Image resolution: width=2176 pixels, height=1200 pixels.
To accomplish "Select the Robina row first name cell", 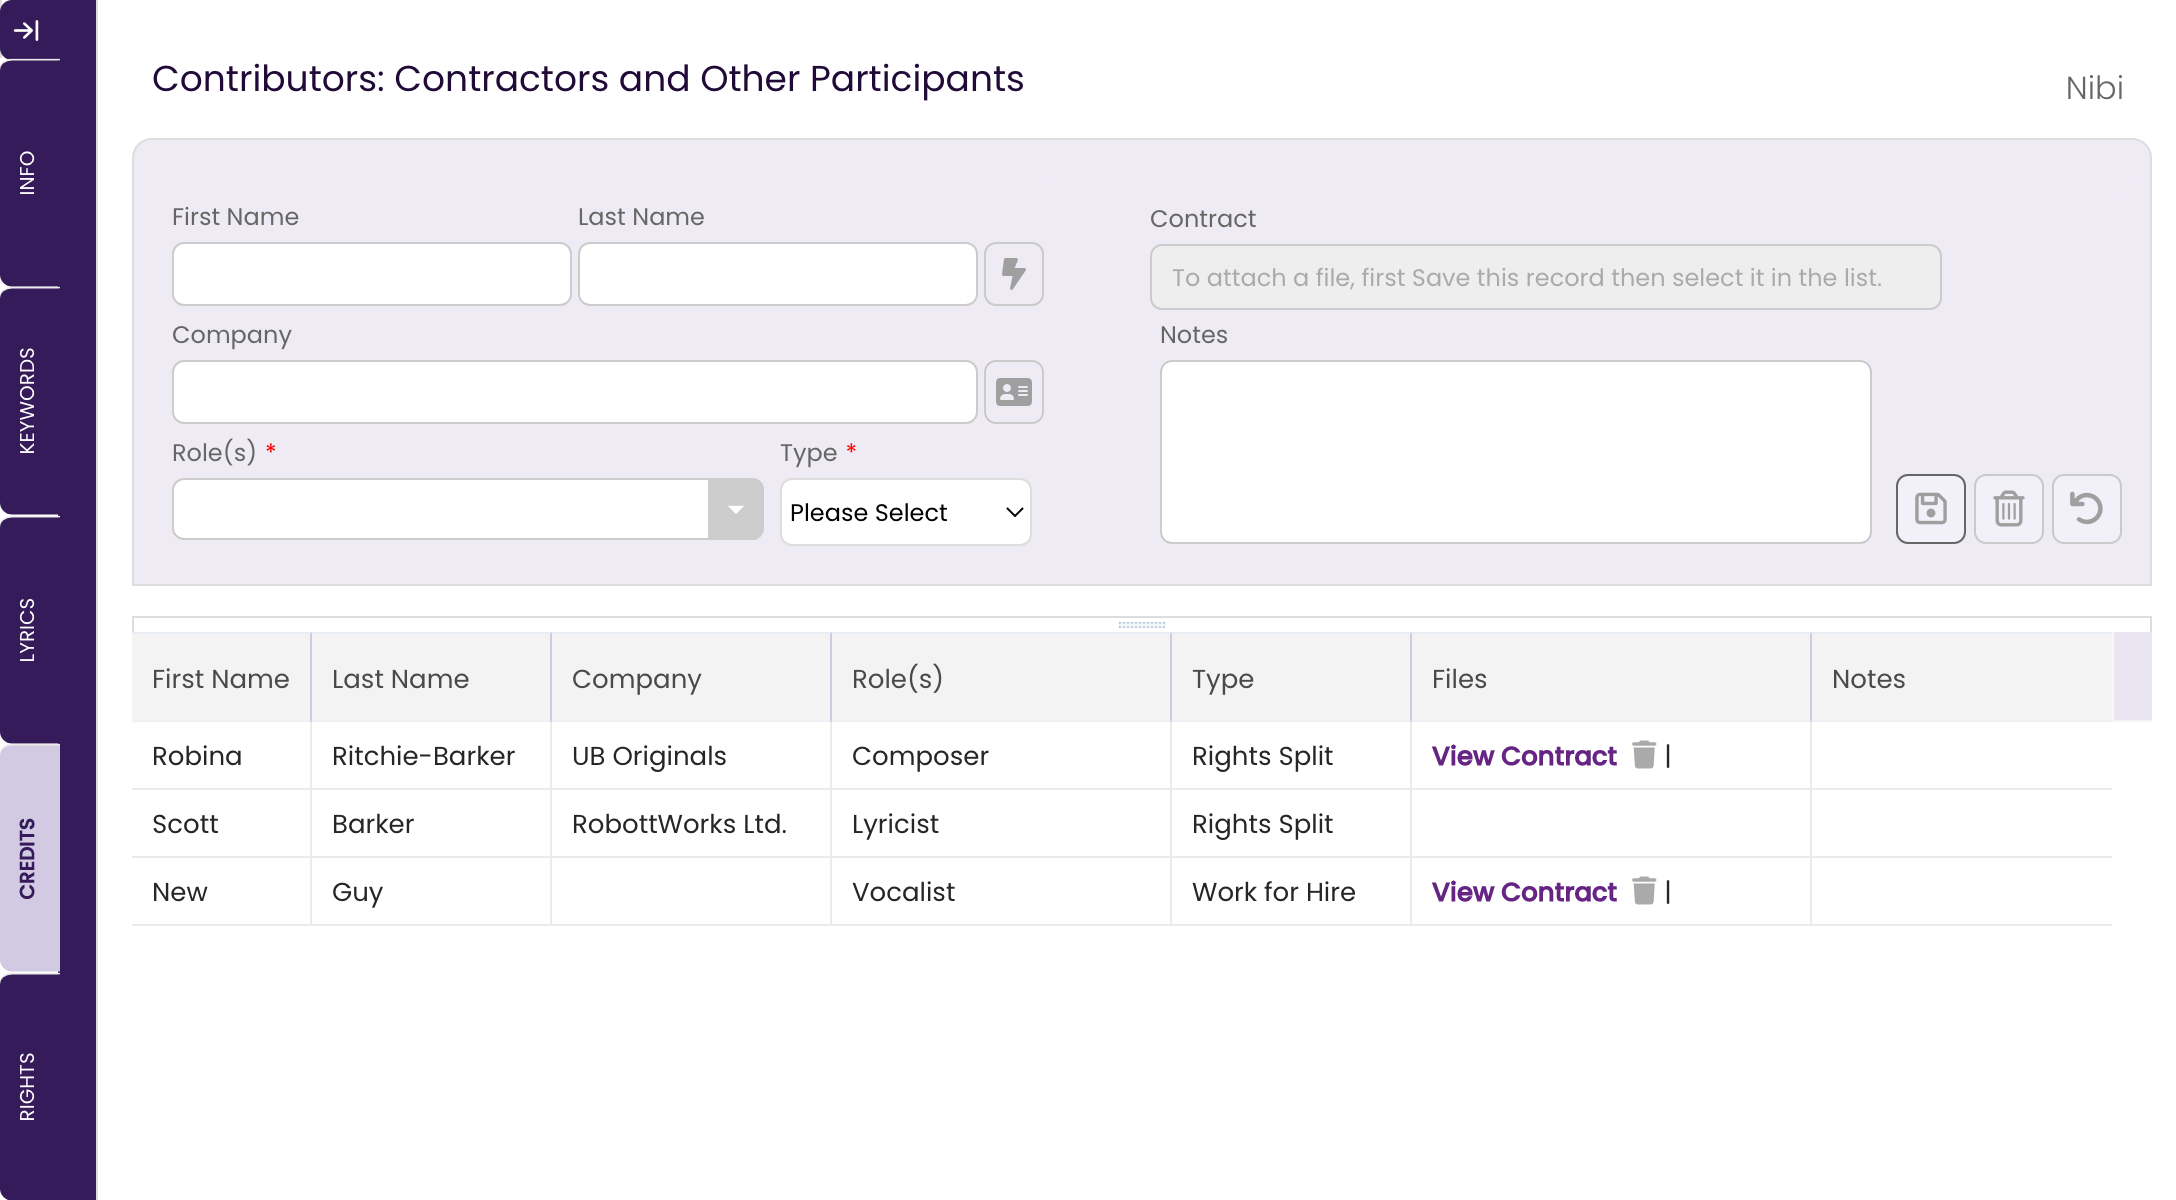I will point(221,756).
